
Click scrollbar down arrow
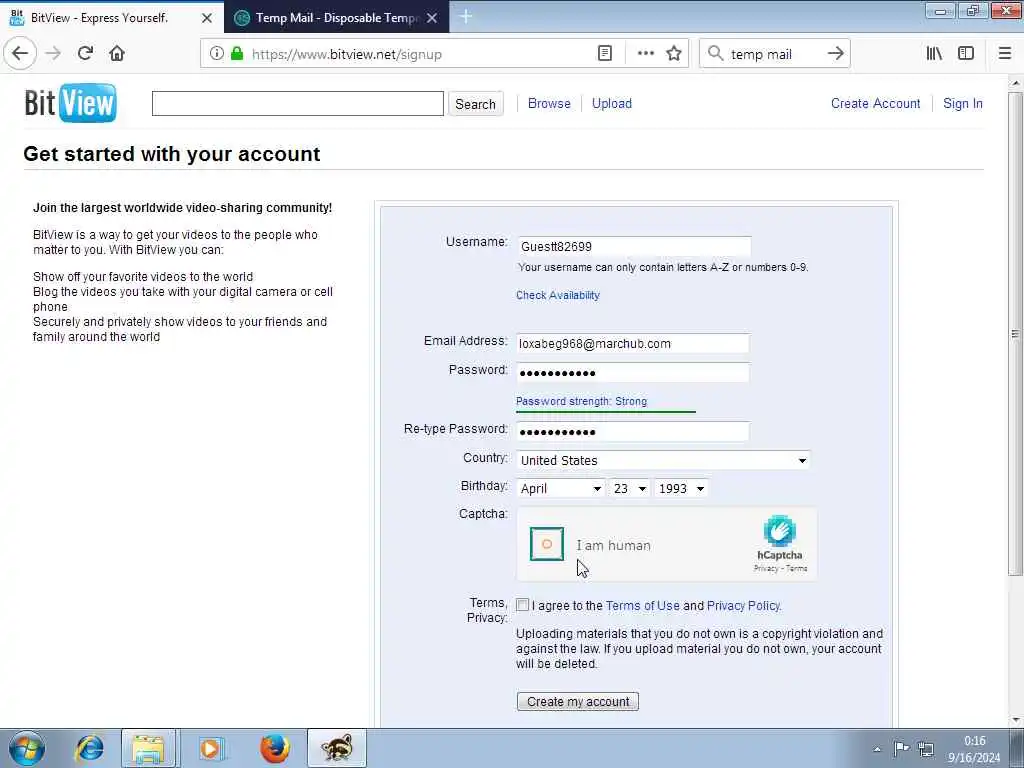coord(1016,720)
